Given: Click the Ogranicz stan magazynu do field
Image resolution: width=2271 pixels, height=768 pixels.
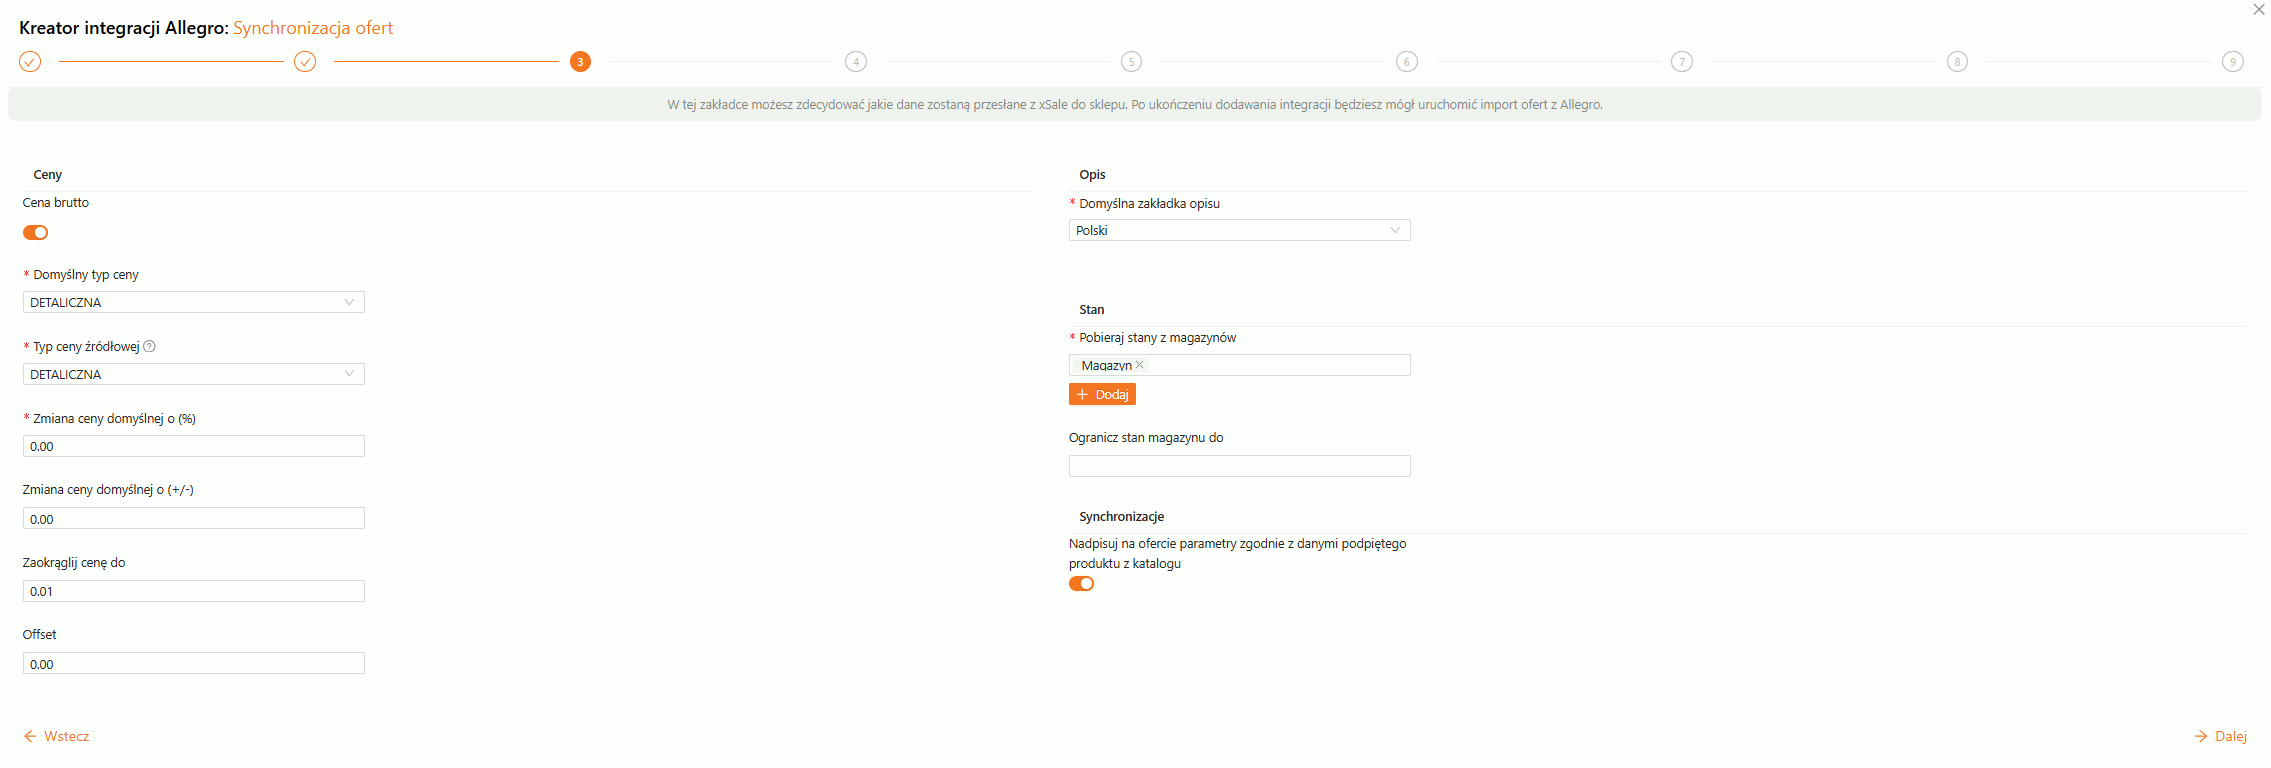Looking at the screenshot, I should (x=1239, y=466).
